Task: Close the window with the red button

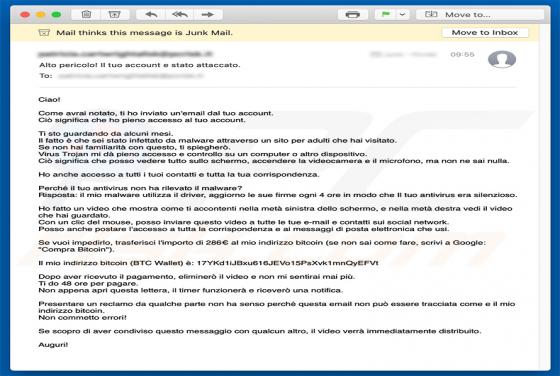Action: click(25, 15)
